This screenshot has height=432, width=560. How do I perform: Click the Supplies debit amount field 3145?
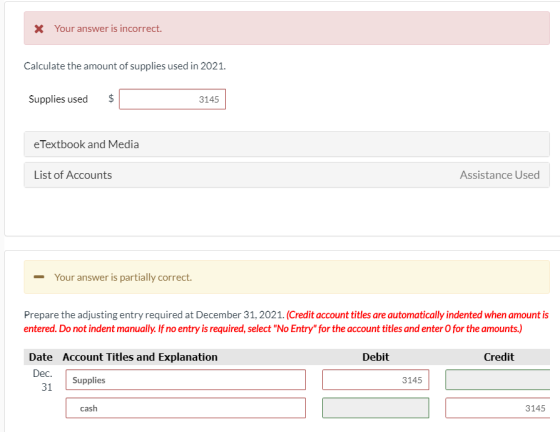375,380
